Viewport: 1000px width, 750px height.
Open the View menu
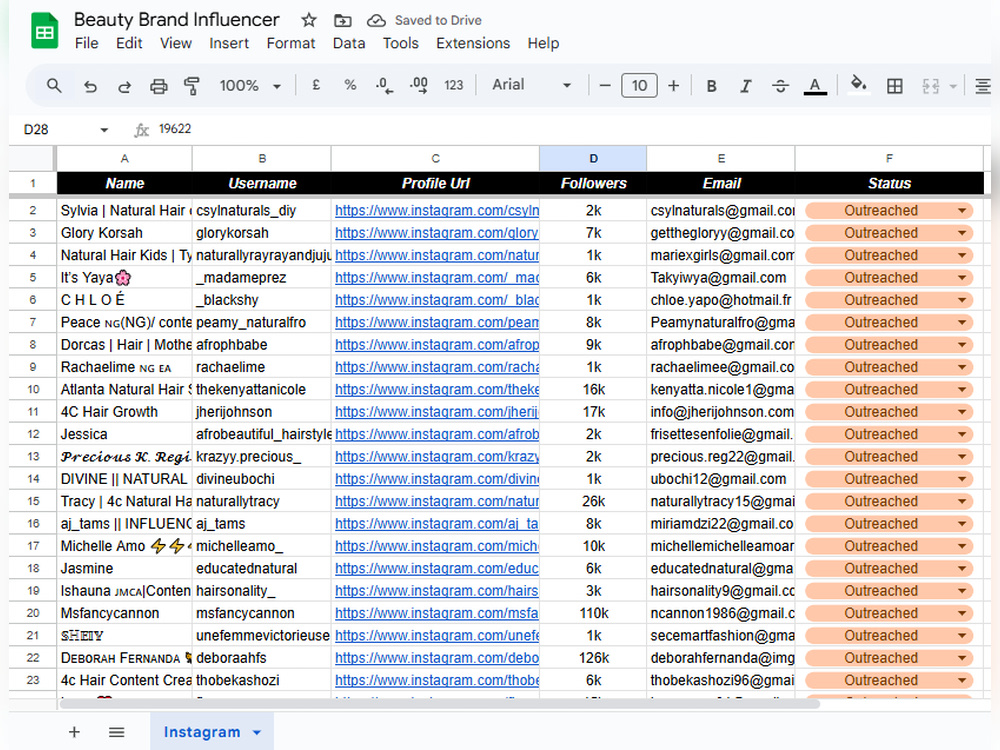pyautogui.click(x=175, y=43)
